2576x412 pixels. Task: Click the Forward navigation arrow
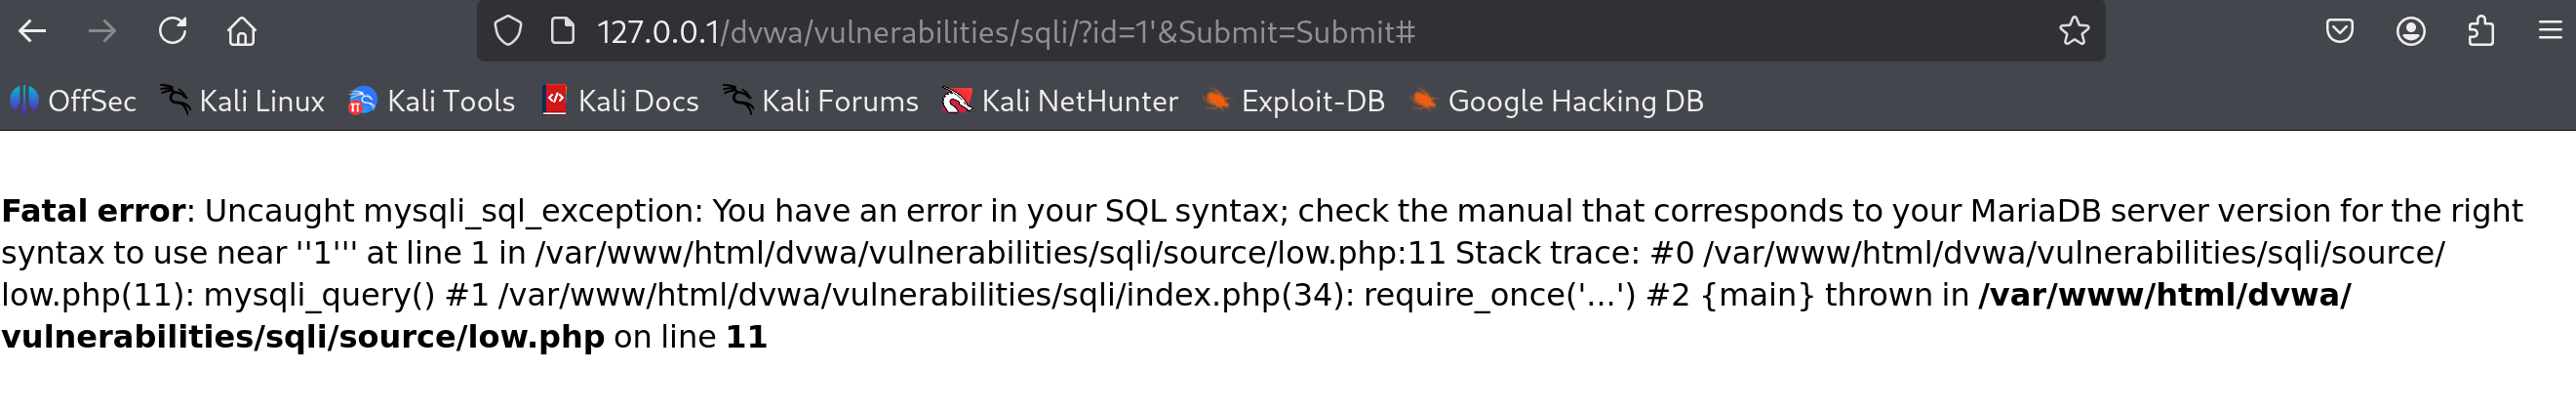[102, 32]
